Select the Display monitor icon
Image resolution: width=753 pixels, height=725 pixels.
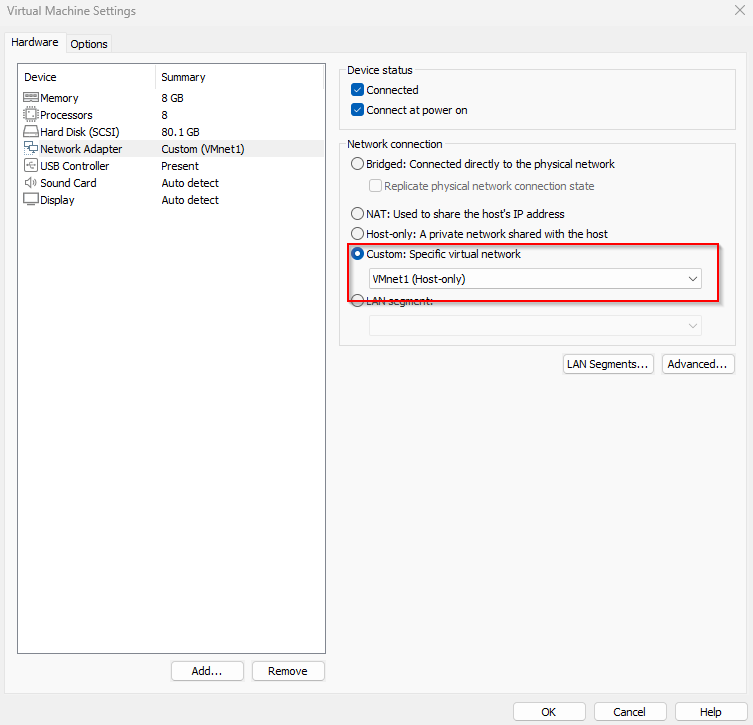tap(30, 200)
